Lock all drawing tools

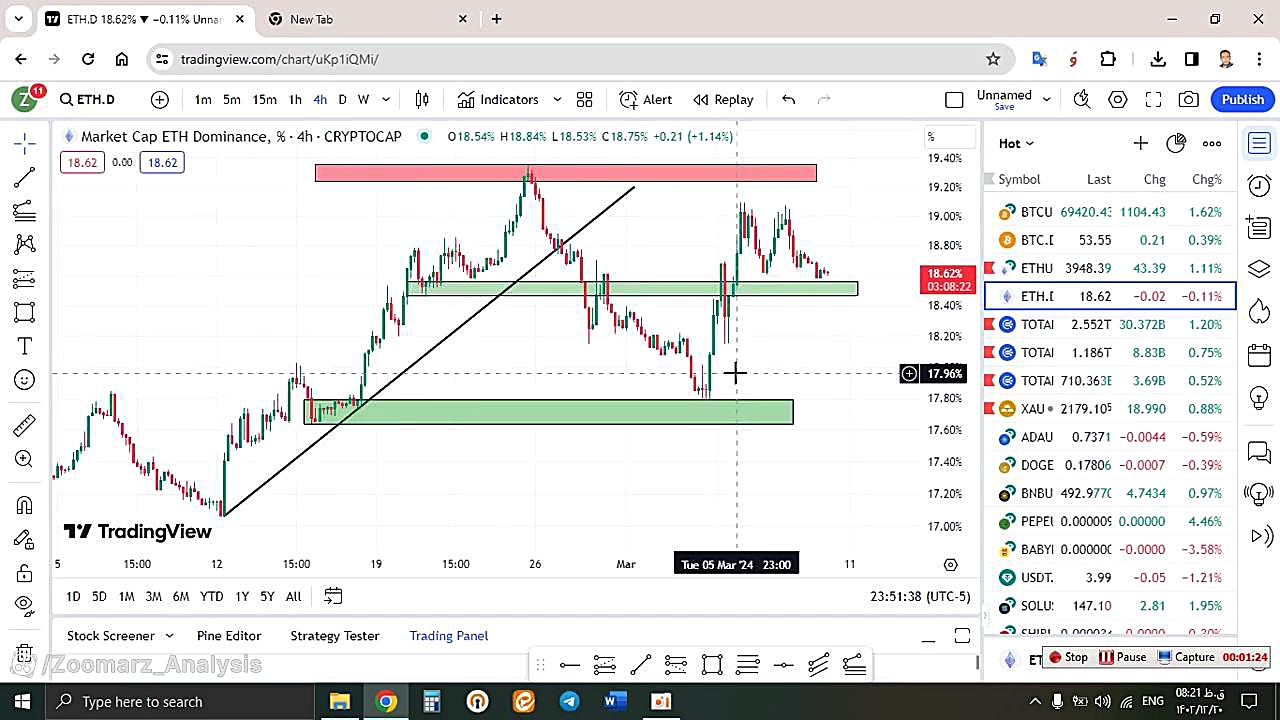coord(25,573)
